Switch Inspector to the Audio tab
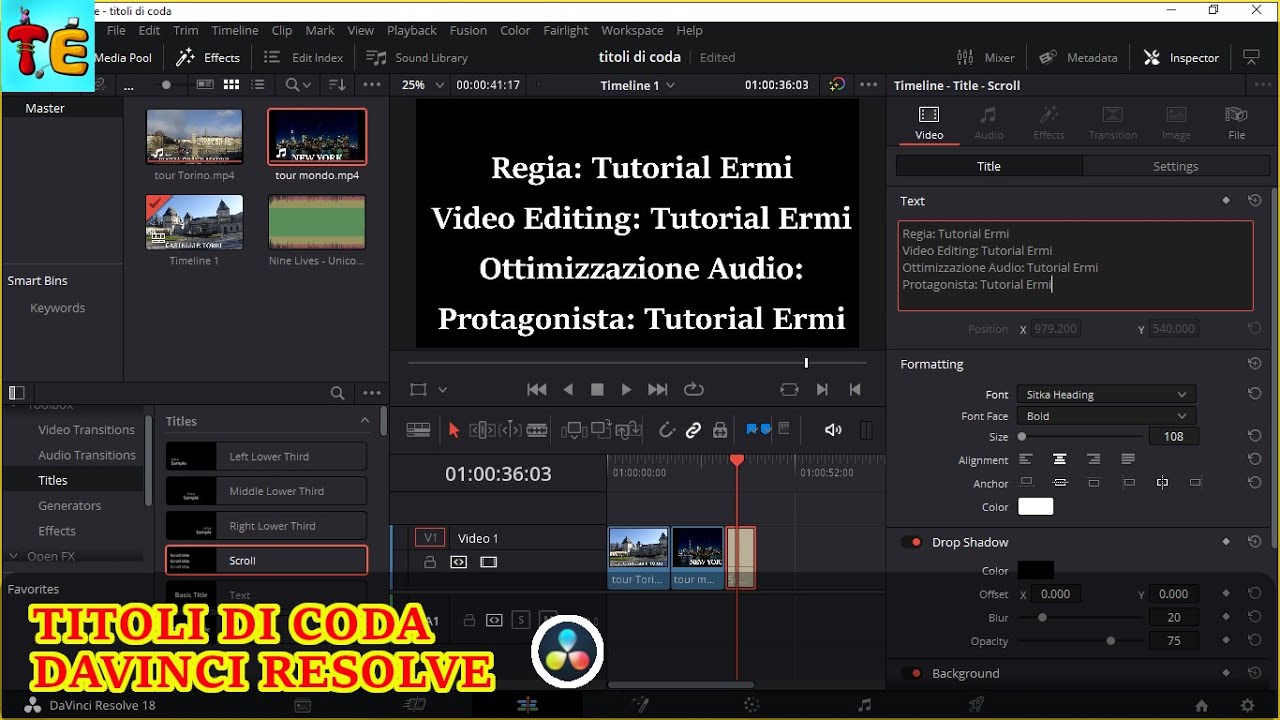The image size is (1280, 720). [988, 123]
